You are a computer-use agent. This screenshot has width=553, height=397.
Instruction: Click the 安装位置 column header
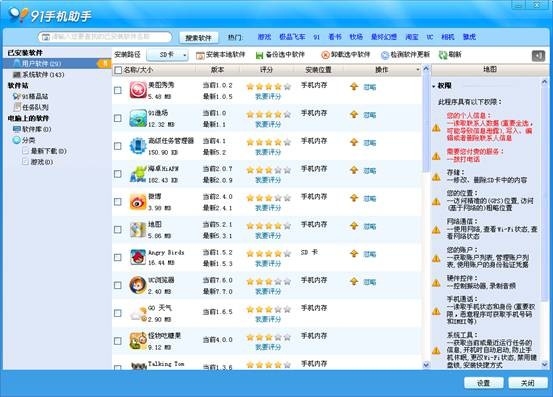318,70
